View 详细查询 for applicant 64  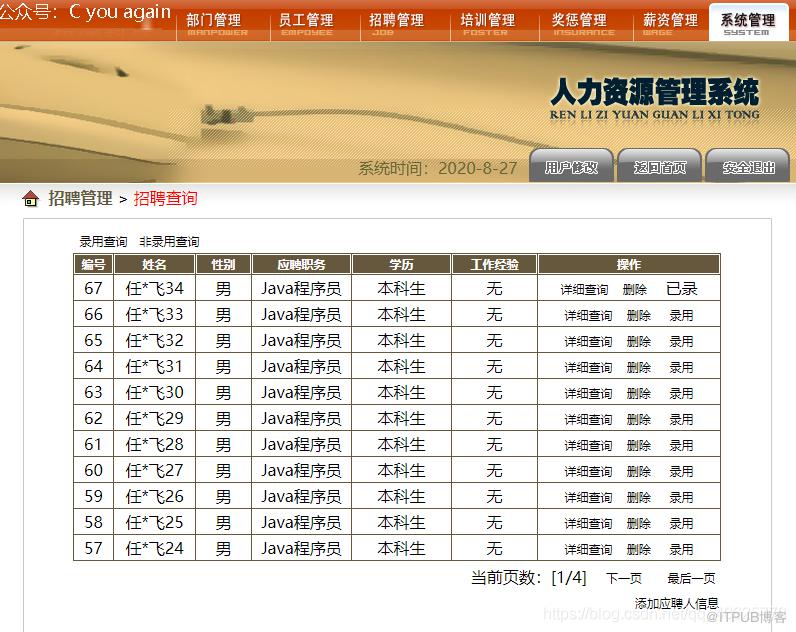[588, 368]
